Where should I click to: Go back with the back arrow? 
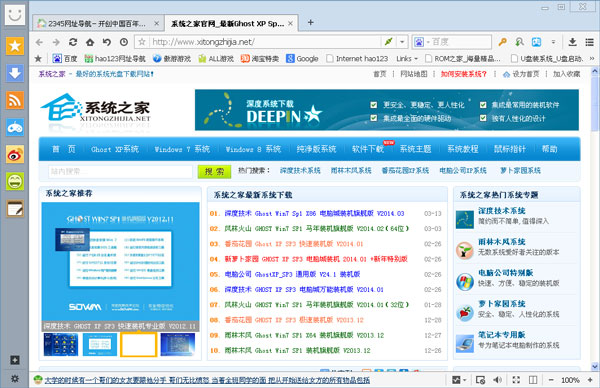[x=39, y=42]
